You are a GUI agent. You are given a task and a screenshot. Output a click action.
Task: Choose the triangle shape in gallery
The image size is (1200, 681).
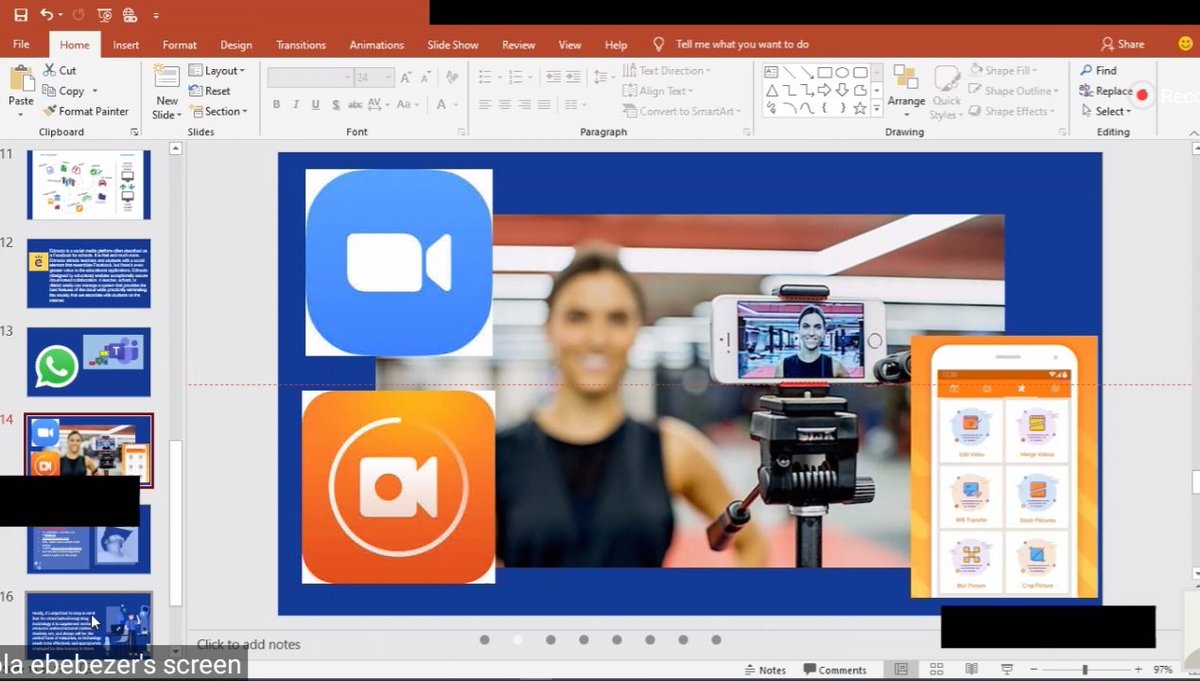click(x=771, y=90)
